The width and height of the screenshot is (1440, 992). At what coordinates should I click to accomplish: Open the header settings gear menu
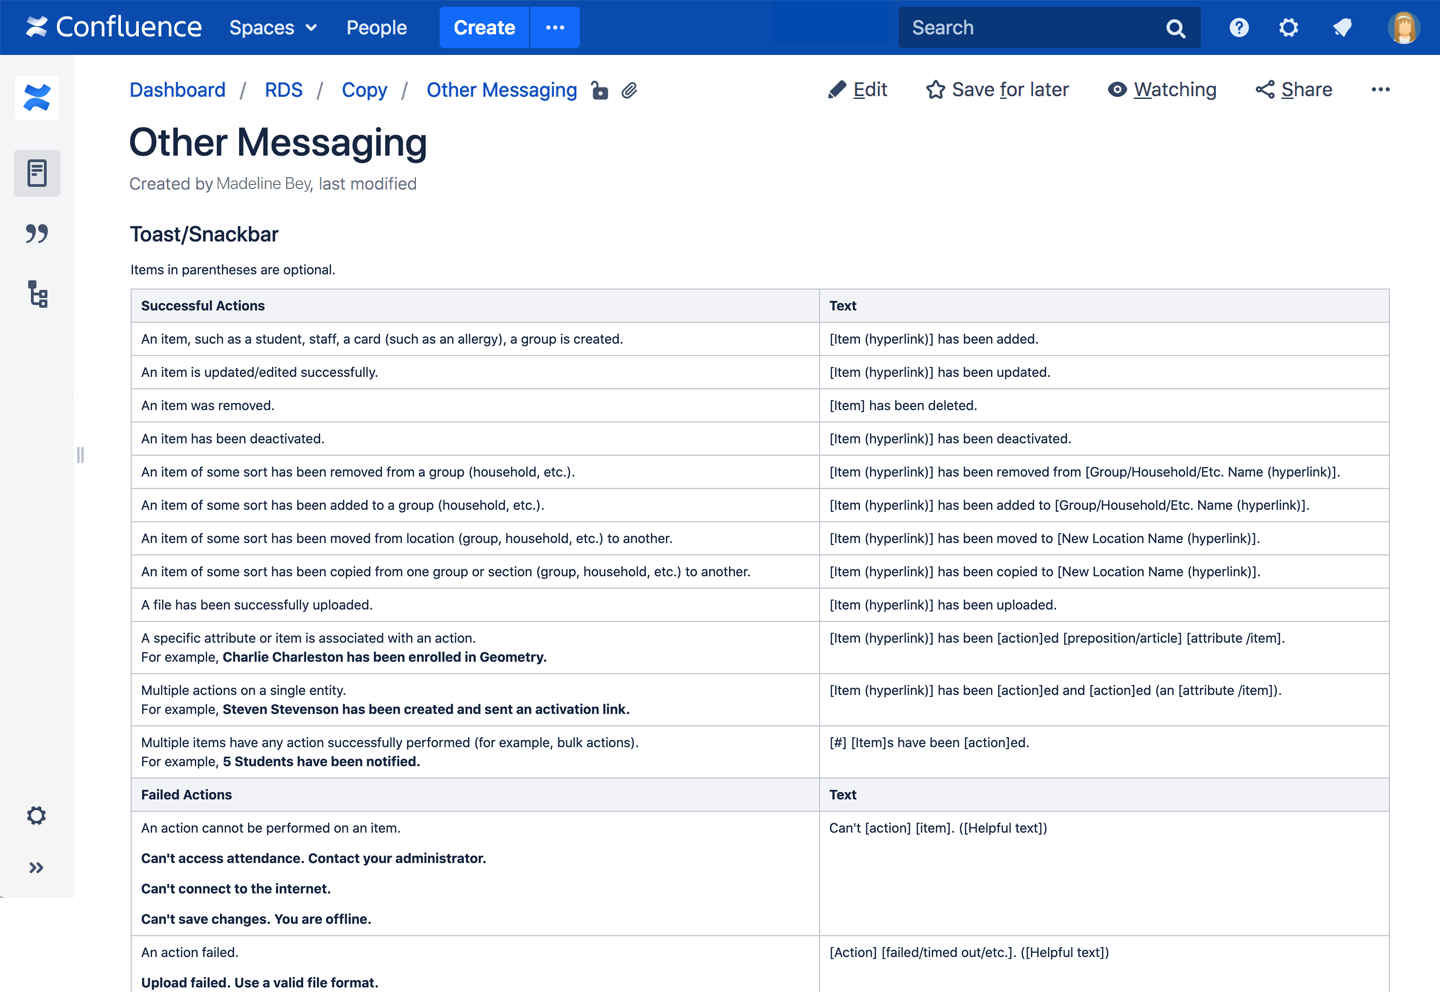click(1289, 27)
